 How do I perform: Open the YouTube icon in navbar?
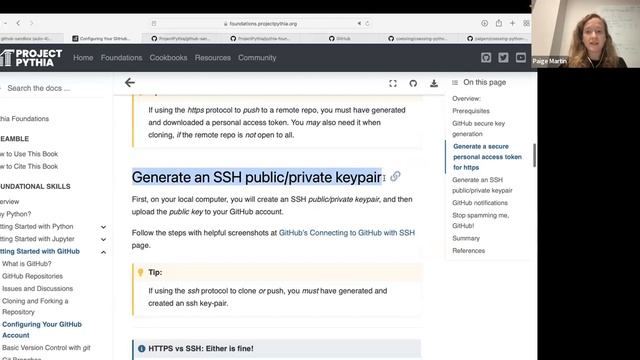click(520, 58)
